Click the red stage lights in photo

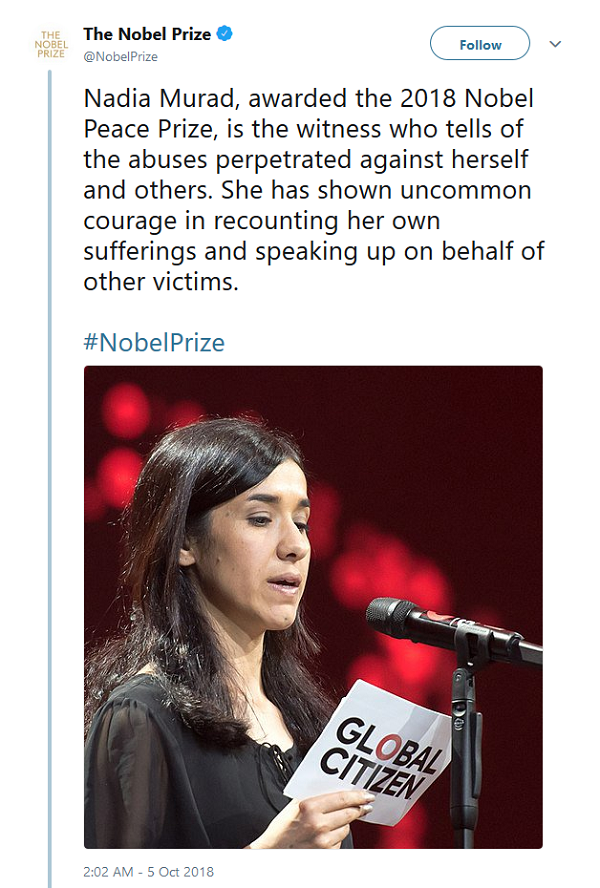tap(125, 412)
